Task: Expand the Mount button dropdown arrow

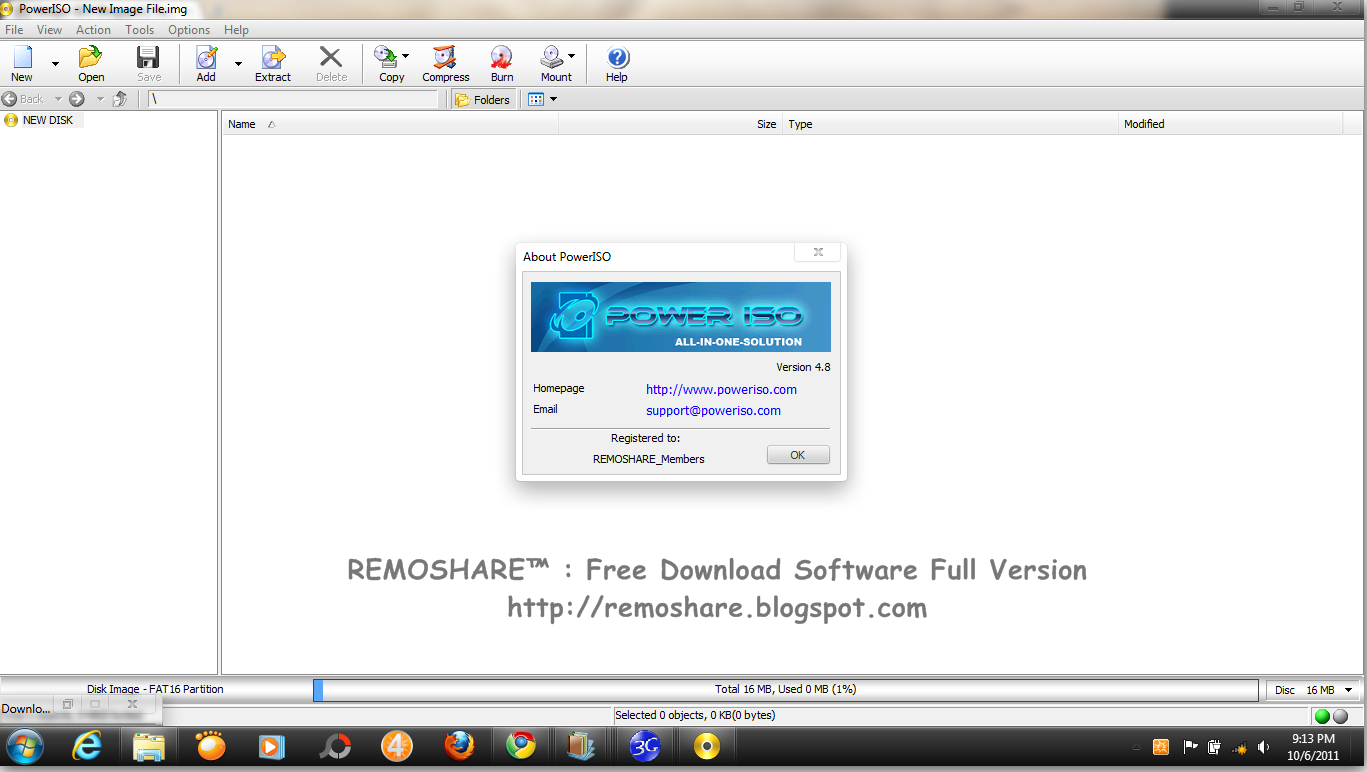Action: click(571, 57)
